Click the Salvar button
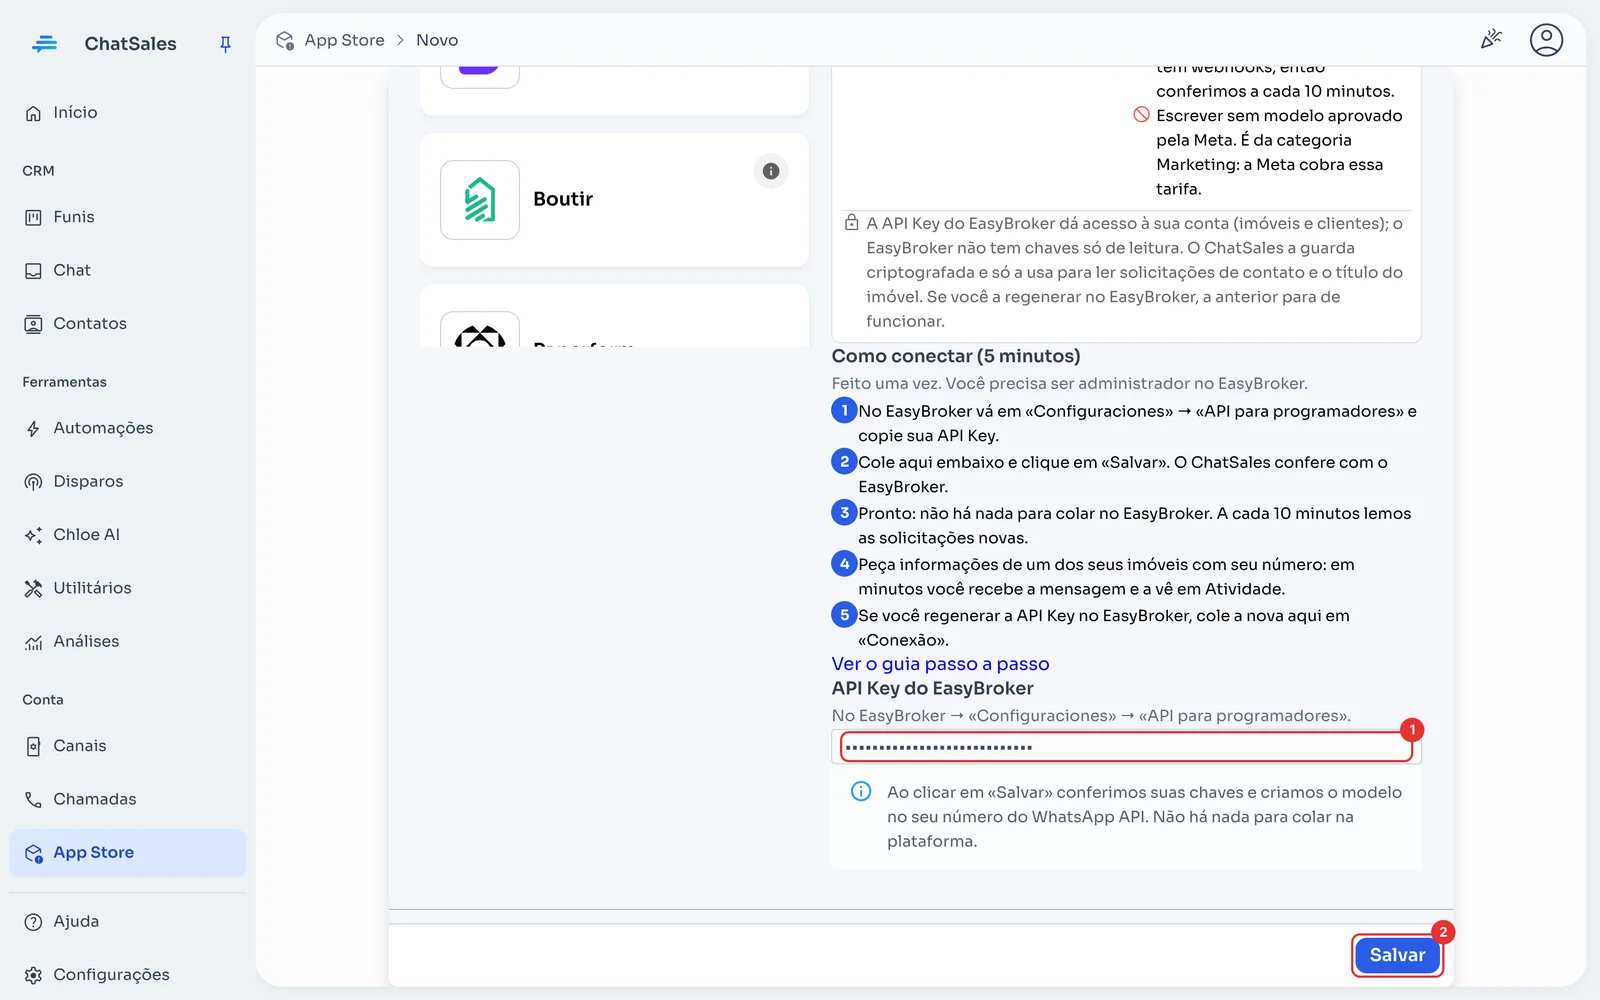Image resolution: width=1600 pixels, height=1000 pixels. (1397, 955)
